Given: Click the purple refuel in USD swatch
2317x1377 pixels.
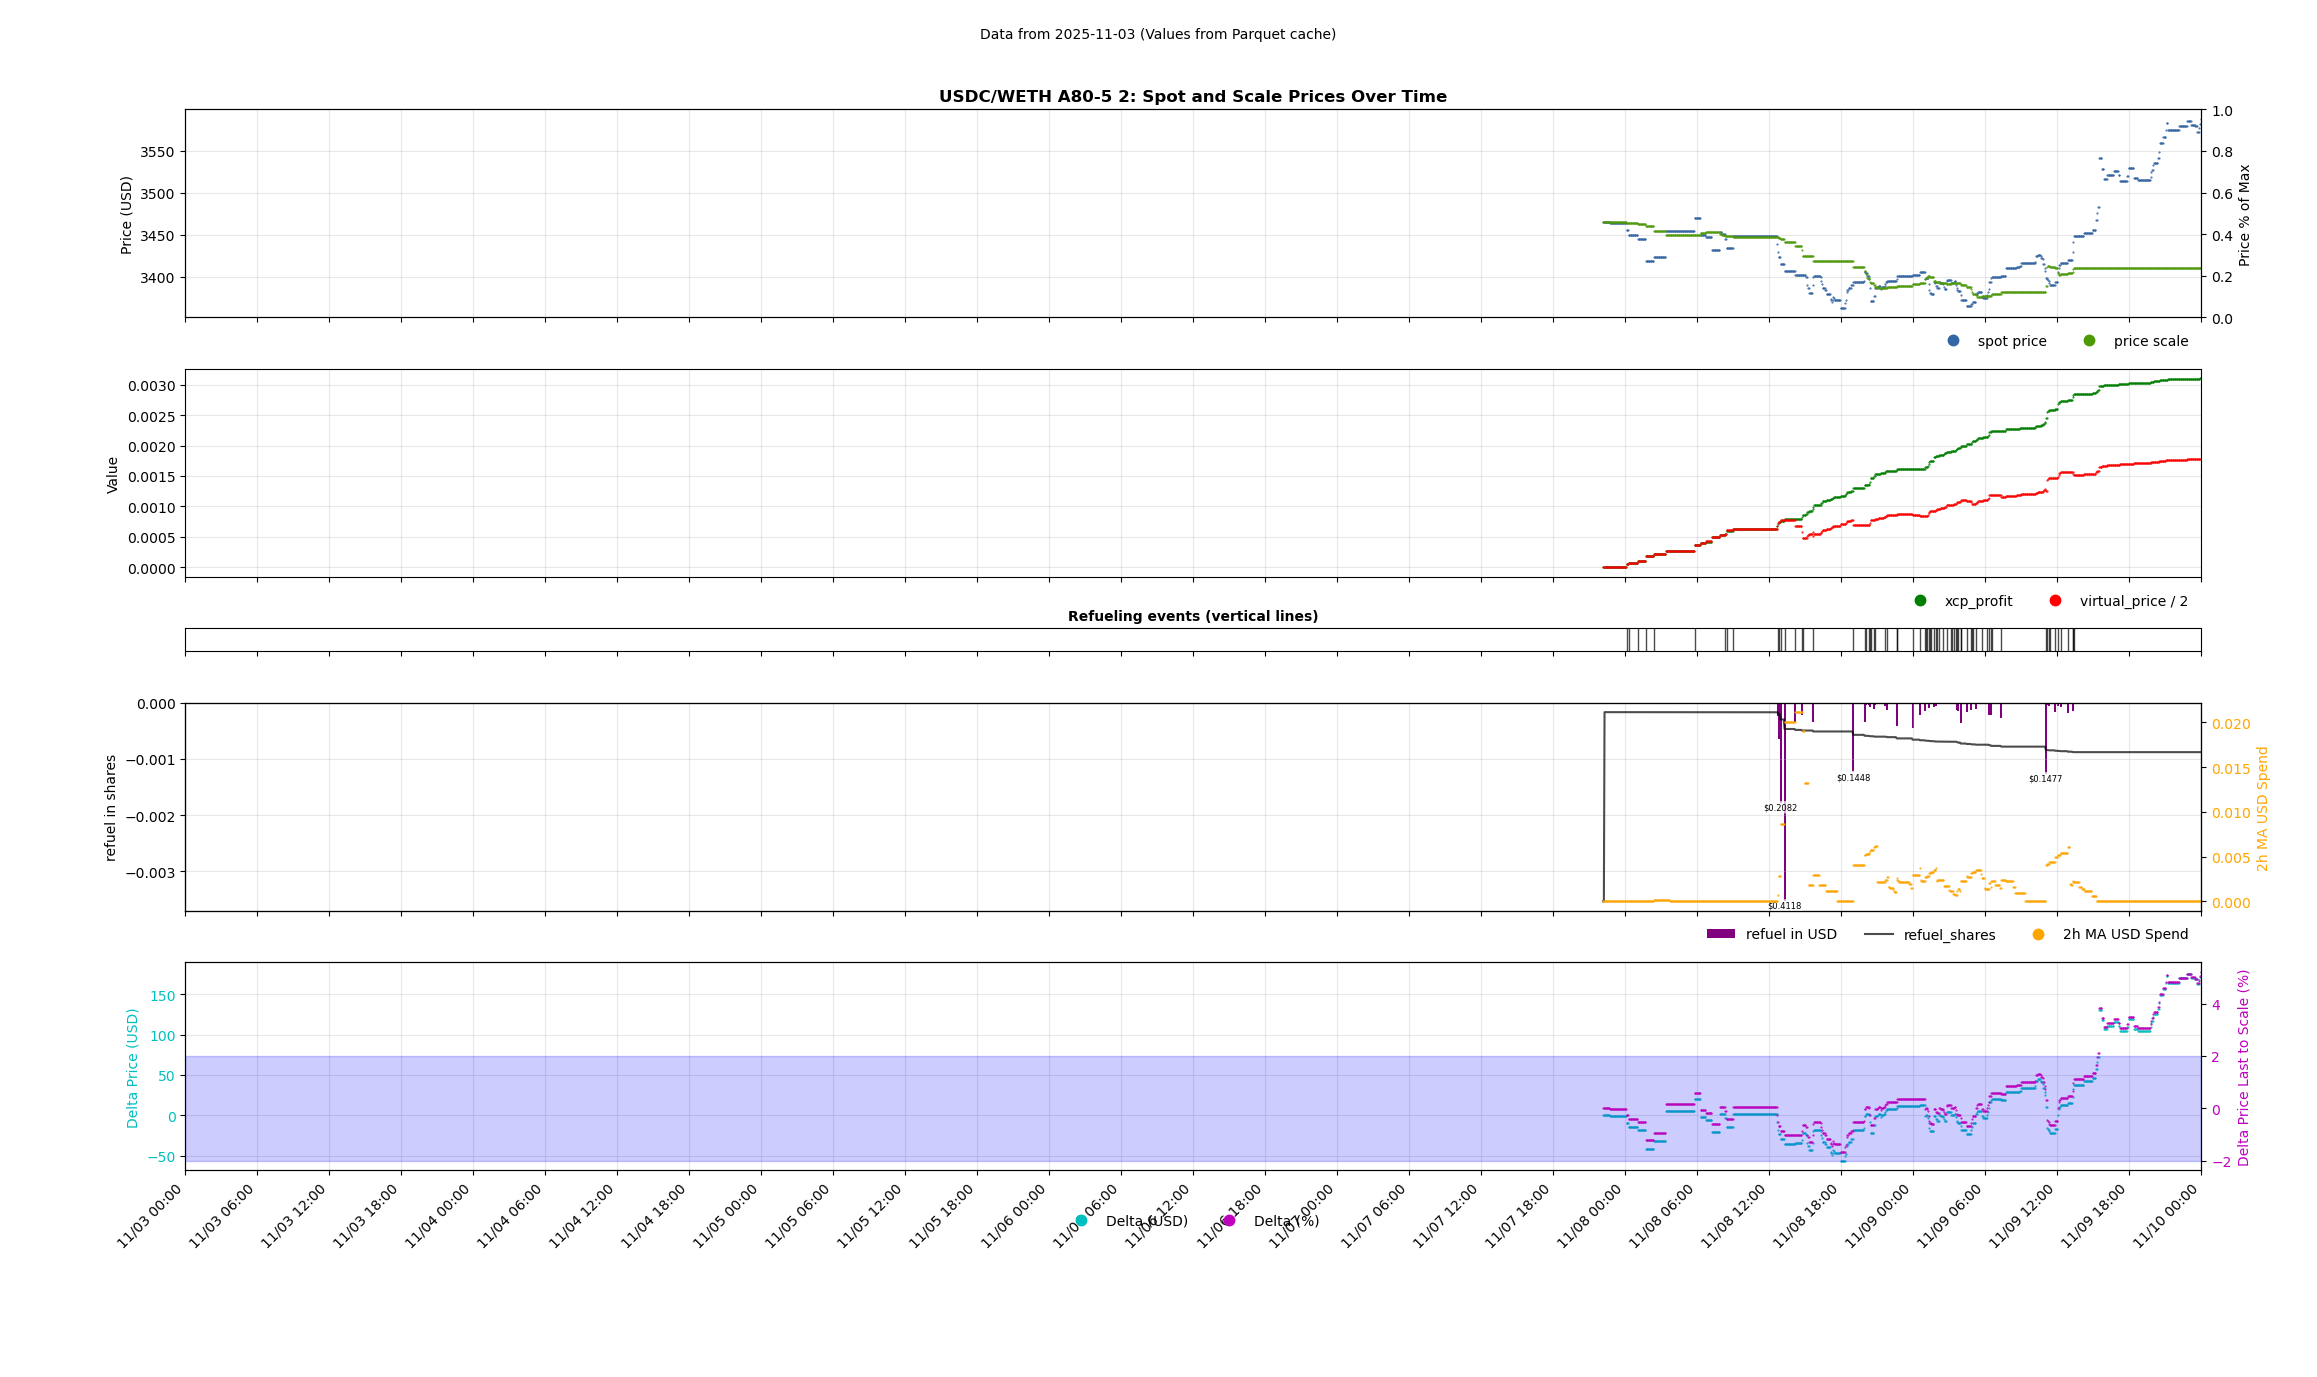Looking at the screenshot, I should click(1720, 934).
